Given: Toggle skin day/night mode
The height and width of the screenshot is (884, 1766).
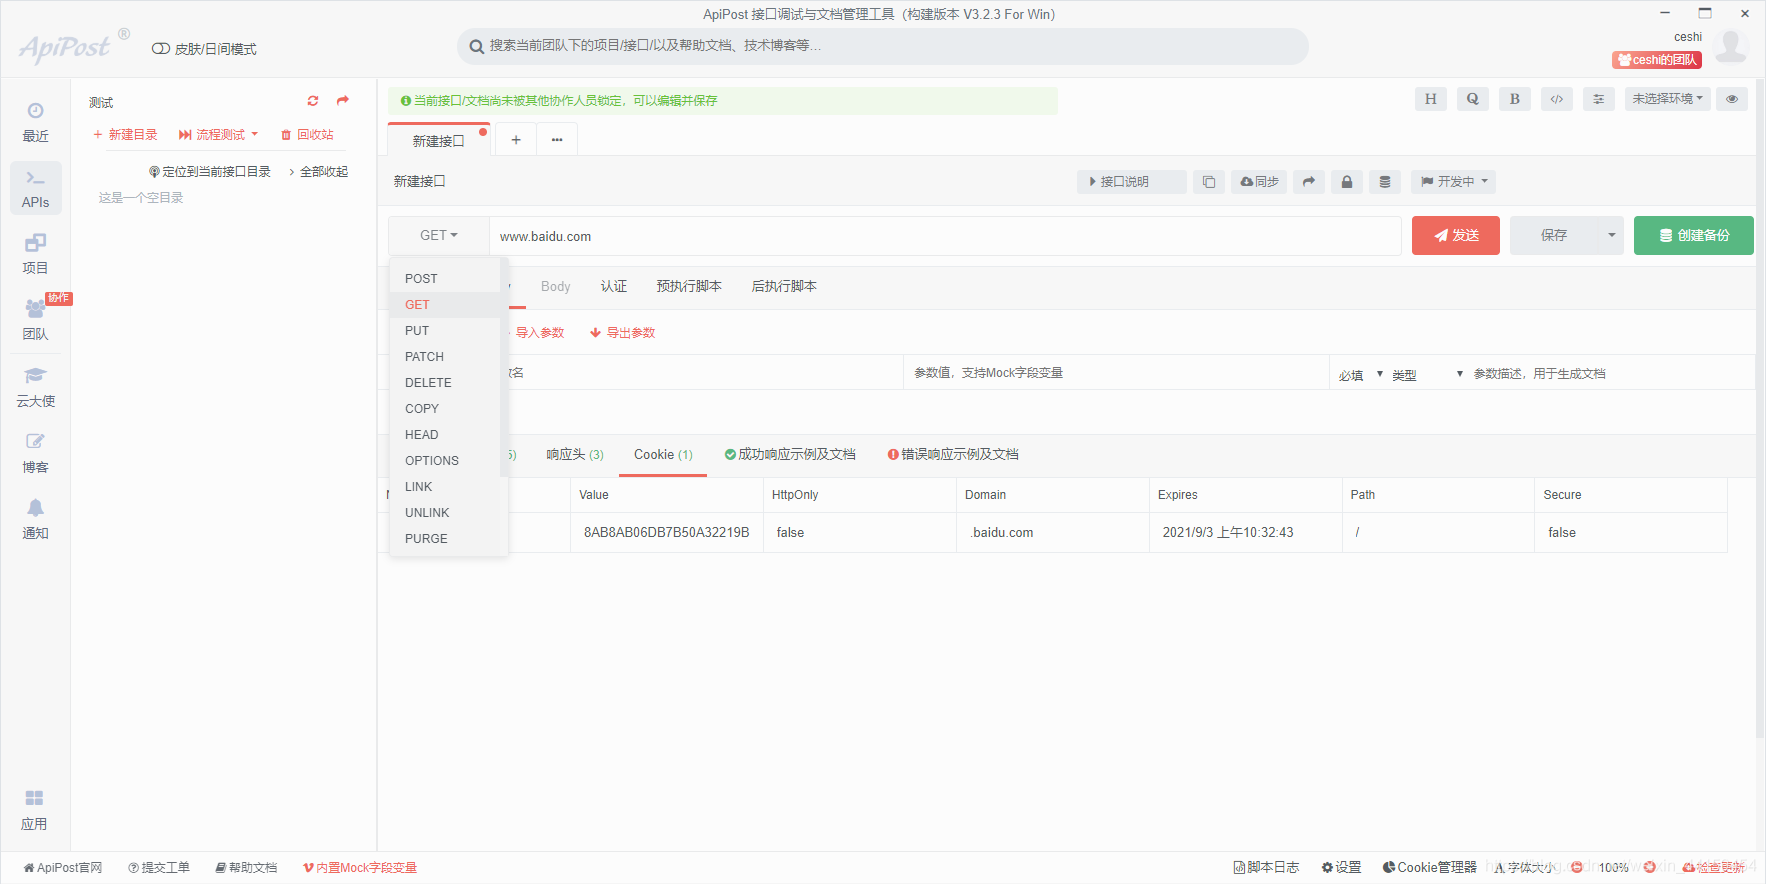Looking at the screenshot, I should coord(204,49).
